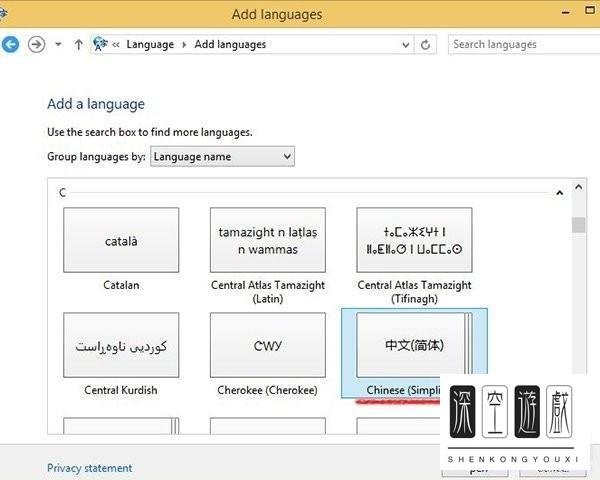Open the Privacy statement link

click(x=90, y=468)
